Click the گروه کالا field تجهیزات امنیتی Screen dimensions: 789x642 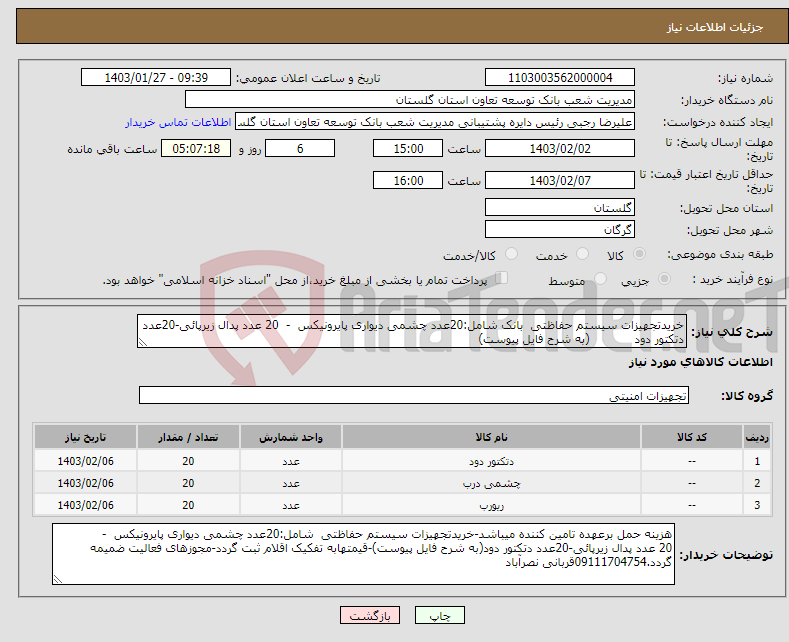click(x=414, y=395)
